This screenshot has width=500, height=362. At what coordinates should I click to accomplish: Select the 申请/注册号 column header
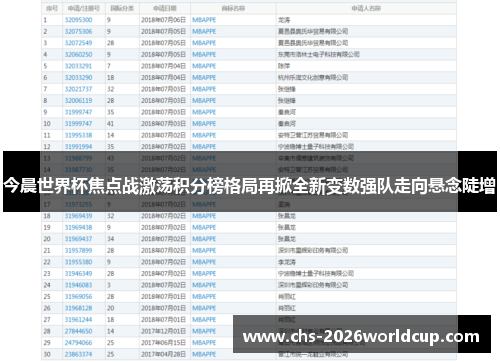[x=84, y=8]
